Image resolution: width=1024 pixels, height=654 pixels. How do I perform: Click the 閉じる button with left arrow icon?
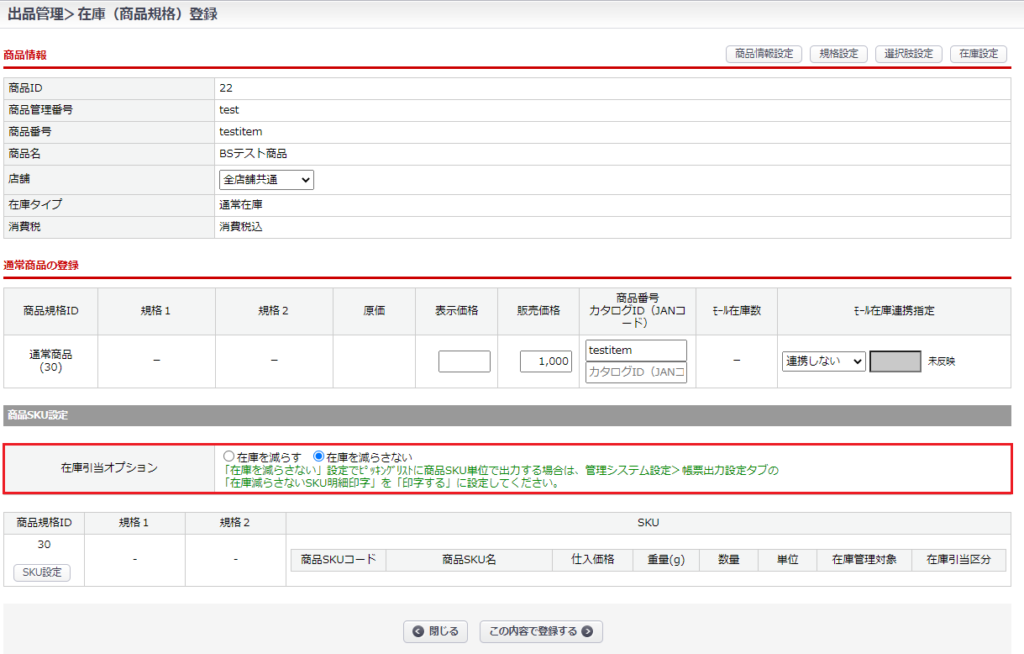point(436,631)
